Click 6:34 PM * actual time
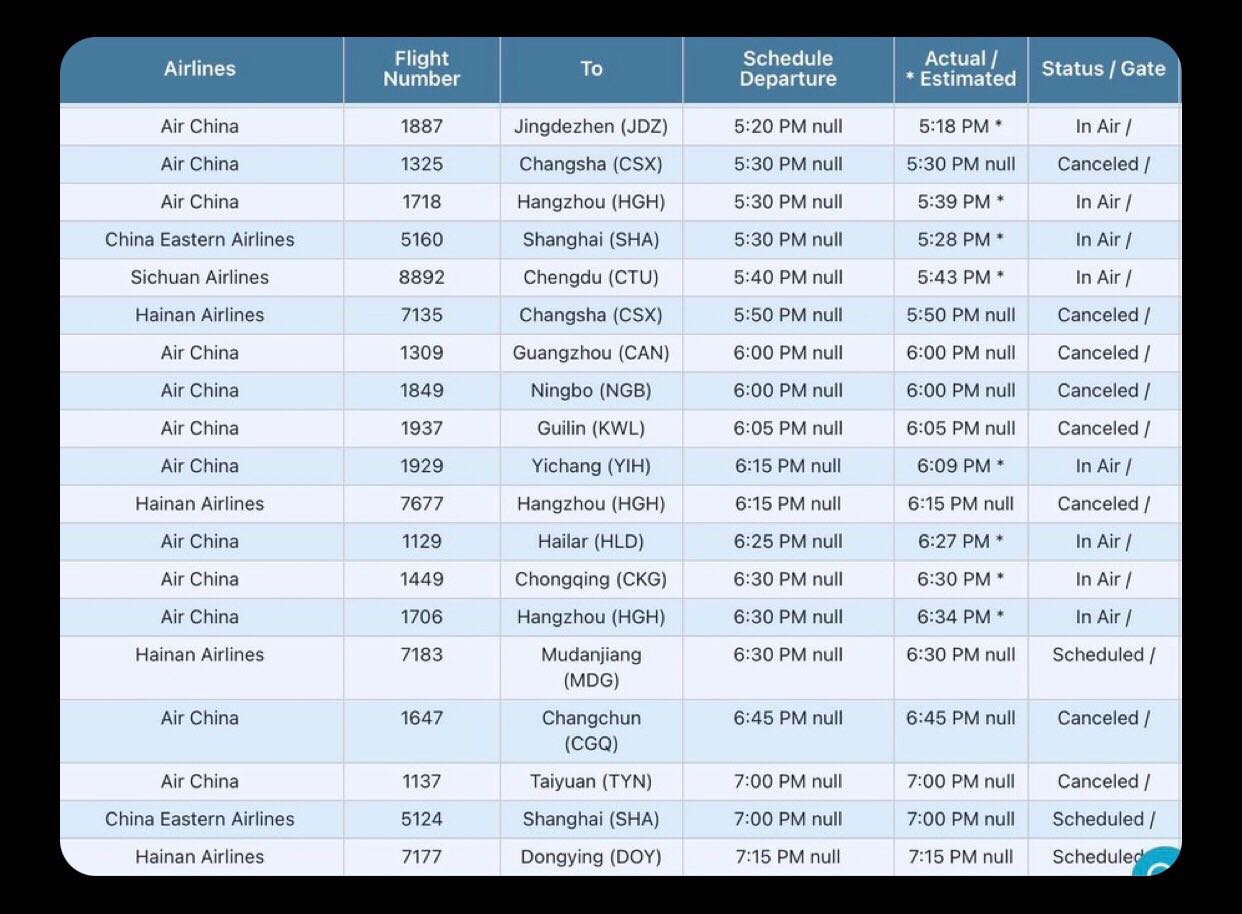This screenshot has width=1242, height=914. coord(961,617)
